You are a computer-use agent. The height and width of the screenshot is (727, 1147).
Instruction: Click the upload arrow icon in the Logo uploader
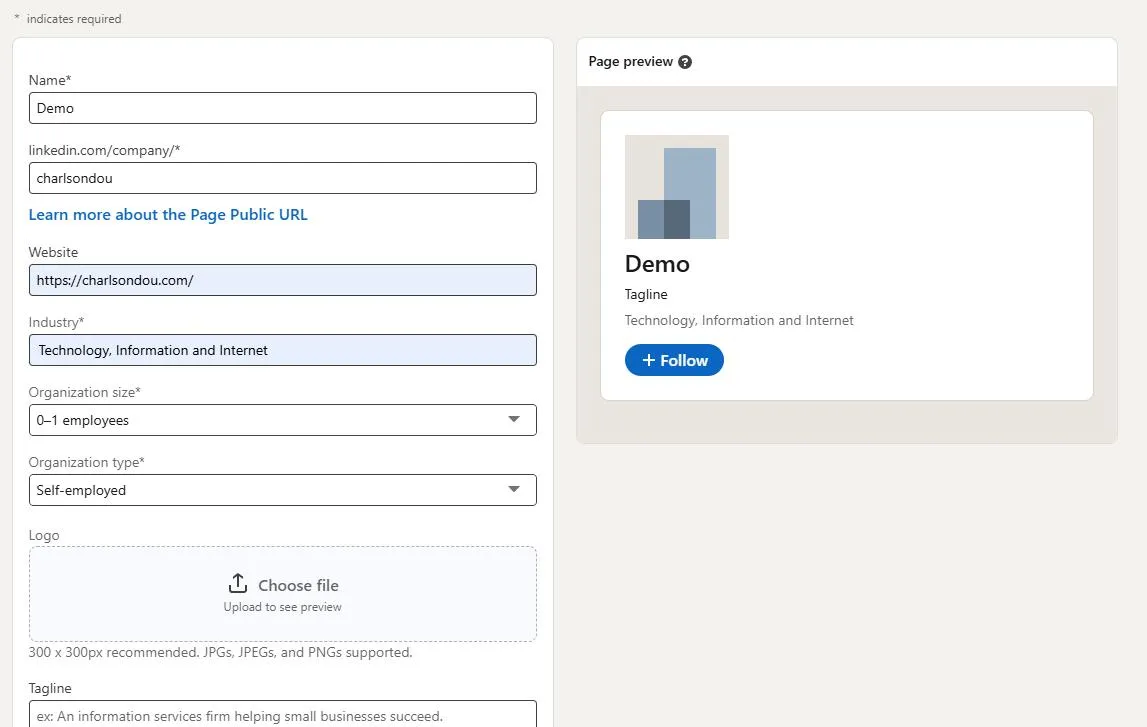(x=238, y=583)
